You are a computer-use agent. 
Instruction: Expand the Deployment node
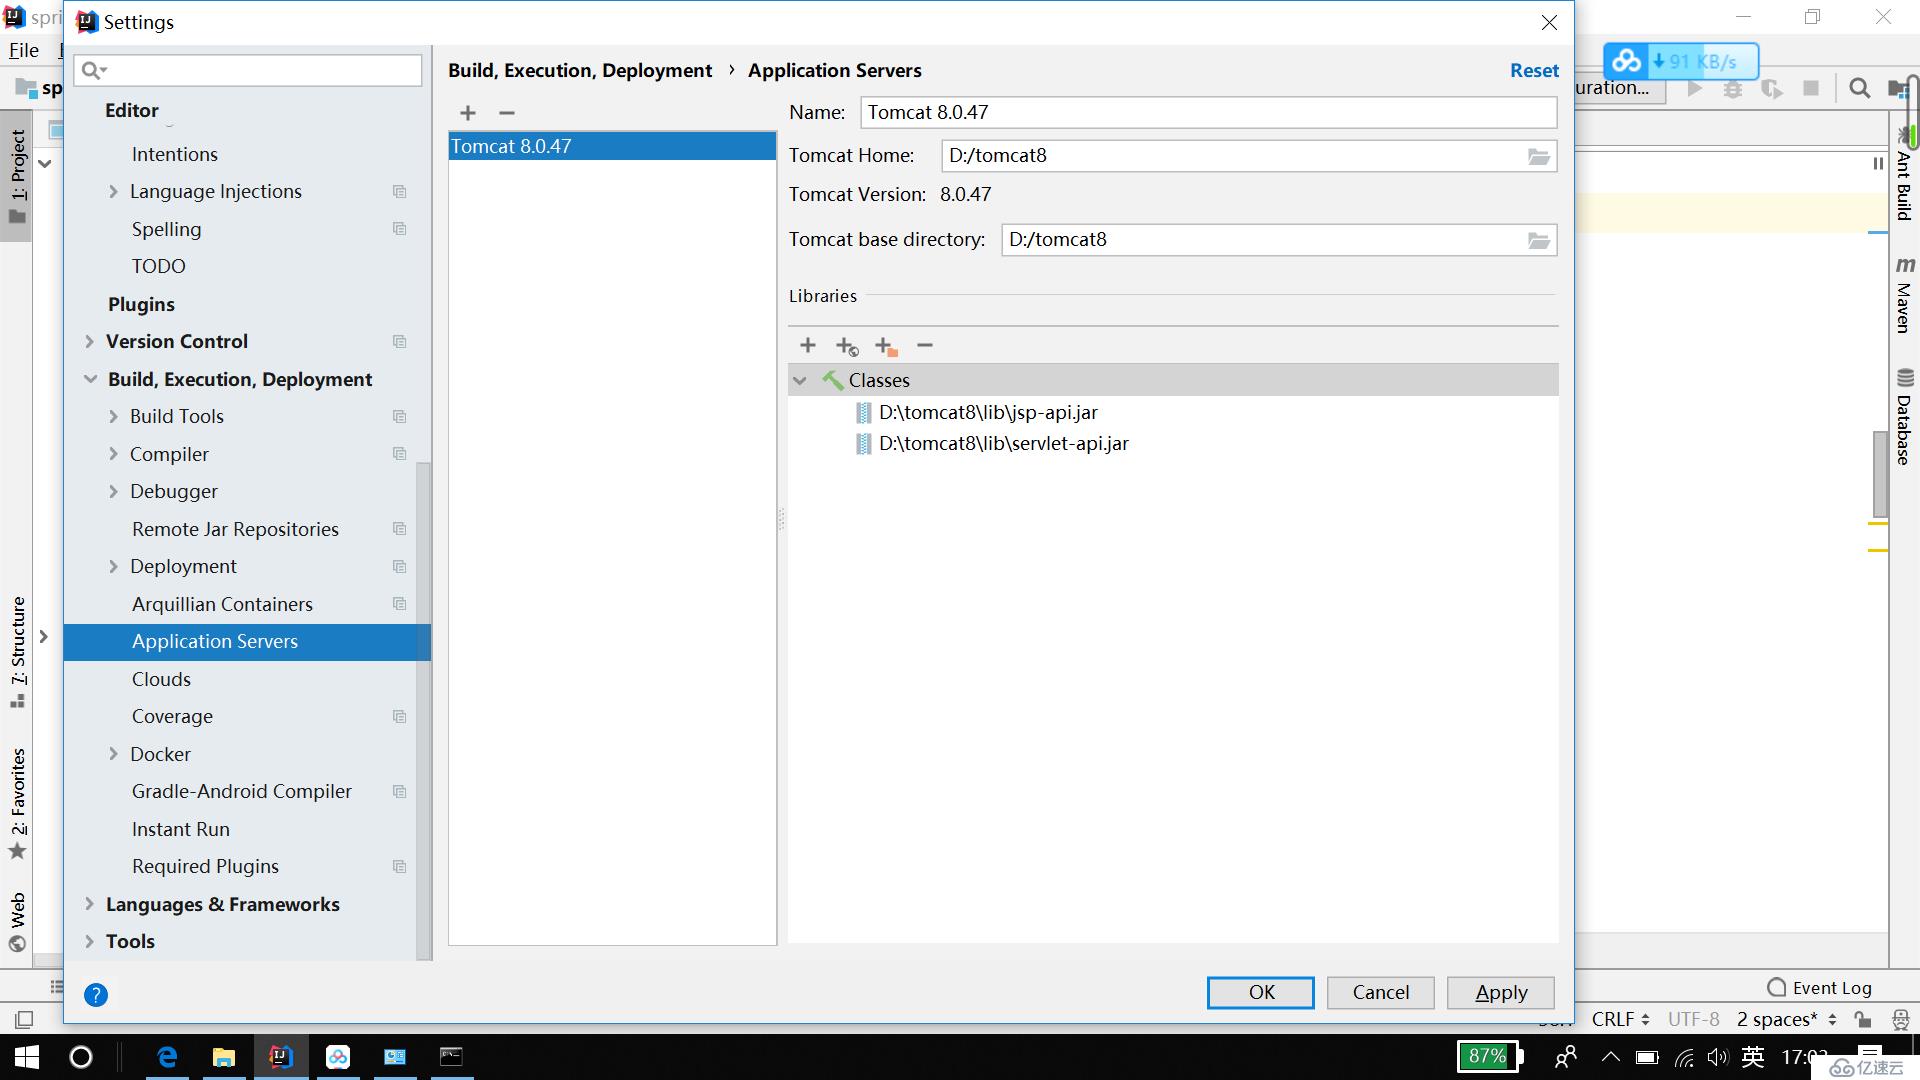(x=113, y=567)
